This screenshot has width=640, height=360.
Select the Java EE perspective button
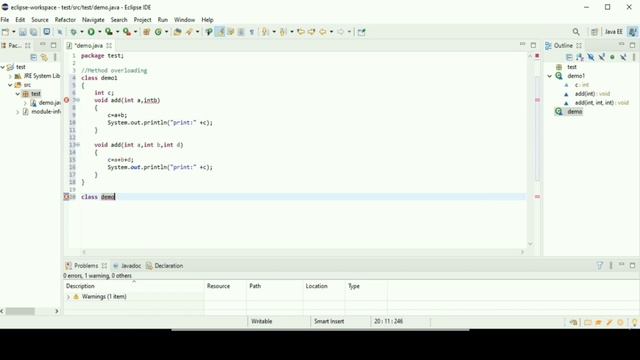pos(613,32)
